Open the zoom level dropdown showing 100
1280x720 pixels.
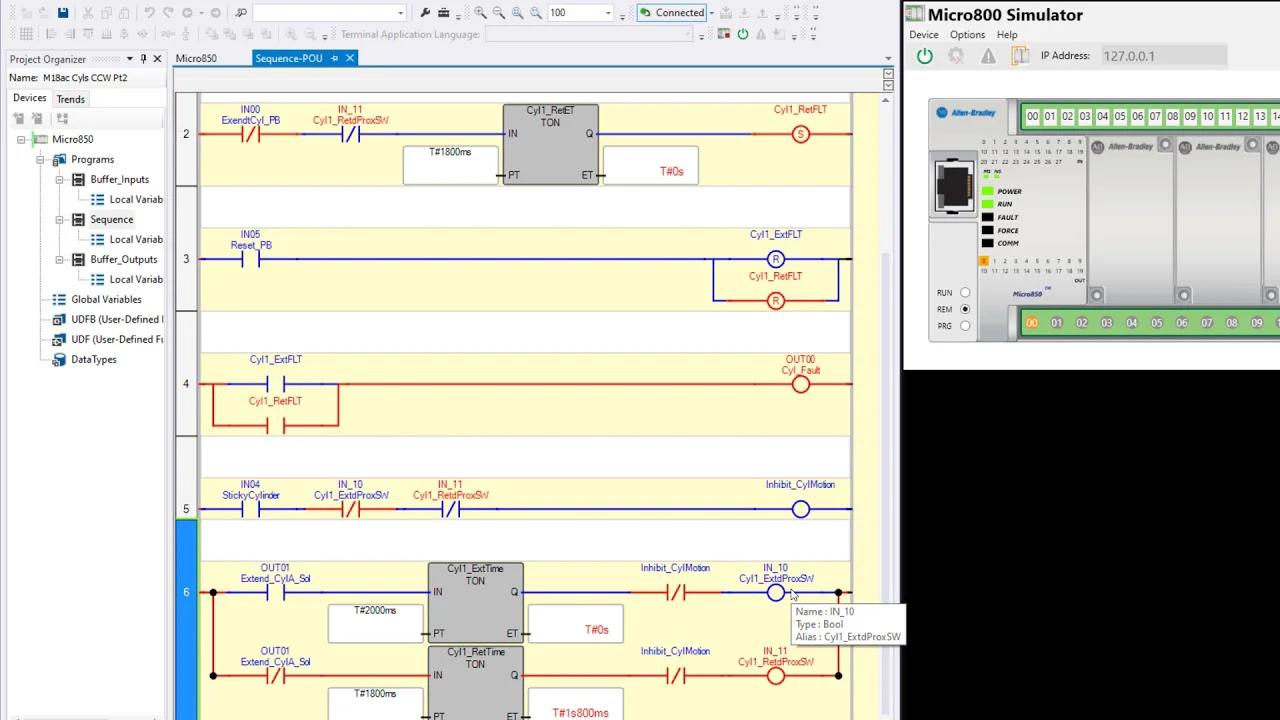[x=608, y=13]
